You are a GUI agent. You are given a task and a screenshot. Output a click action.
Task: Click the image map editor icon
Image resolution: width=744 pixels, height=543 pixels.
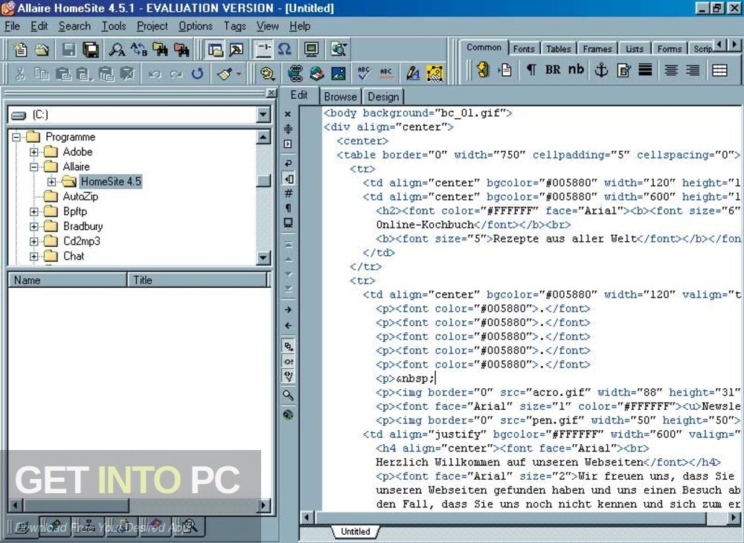(x=435, y=74)
